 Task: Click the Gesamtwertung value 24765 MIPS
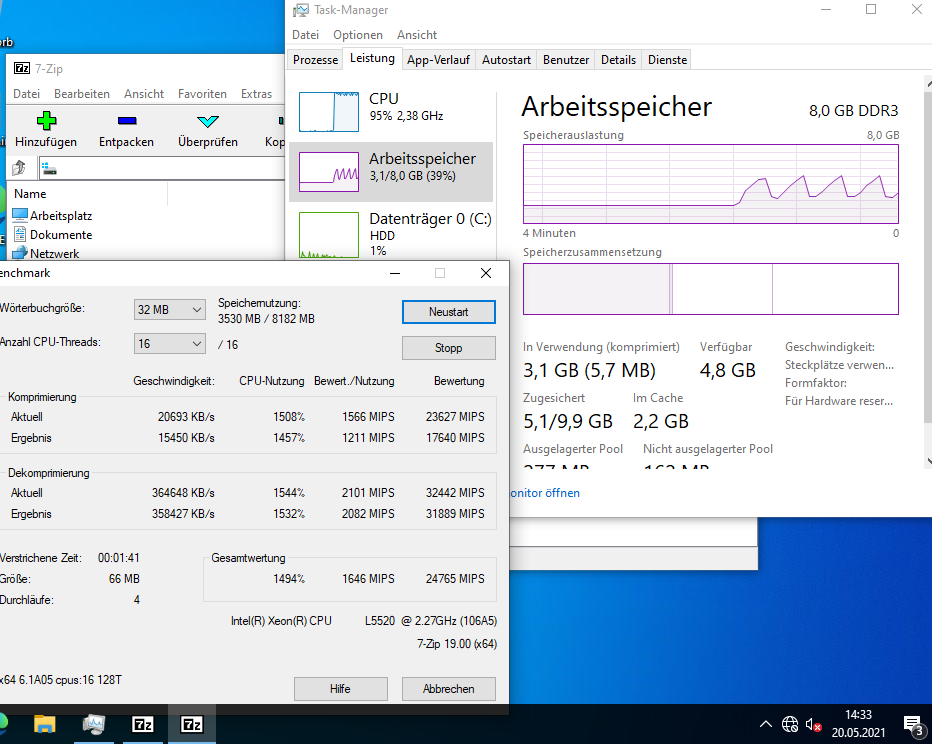(x=455, y=579)
